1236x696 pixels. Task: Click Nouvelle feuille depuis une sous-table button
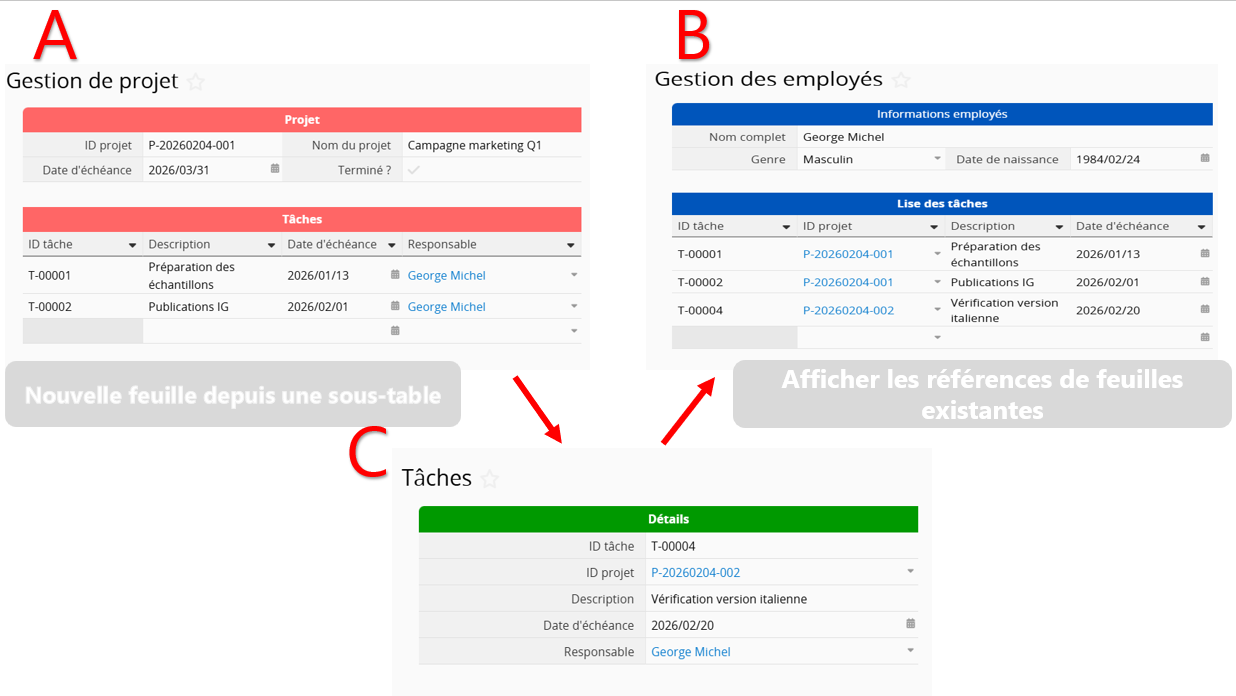pos(233,395)
